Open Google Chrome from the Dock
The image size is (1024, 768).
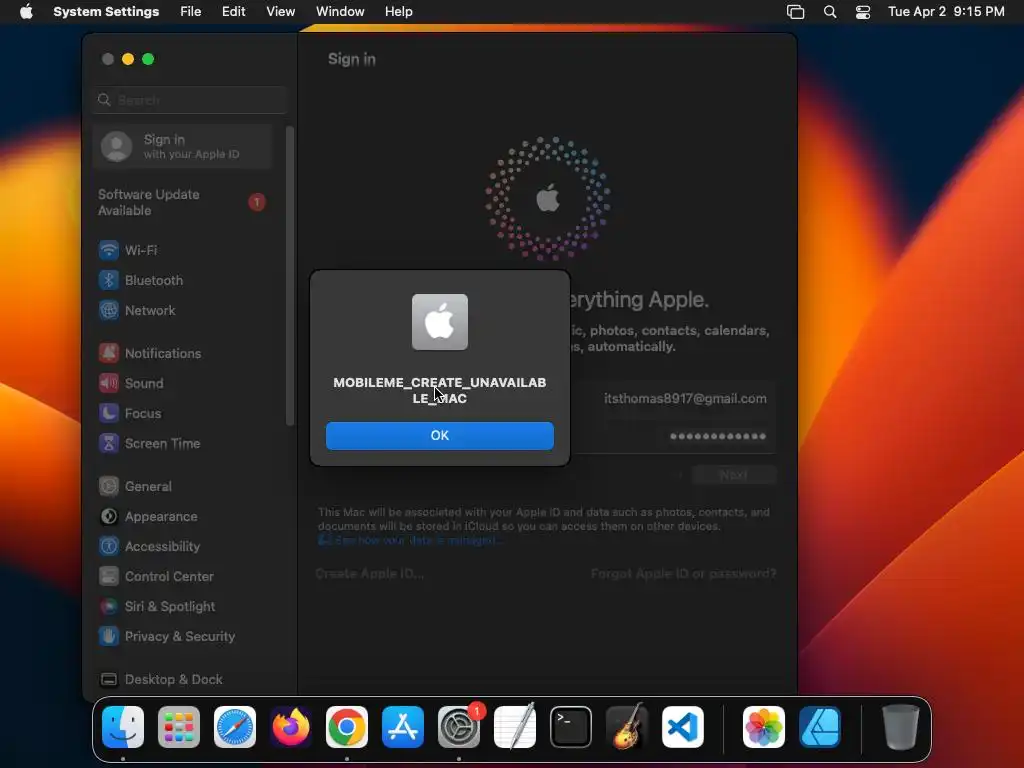pos(347,727)
